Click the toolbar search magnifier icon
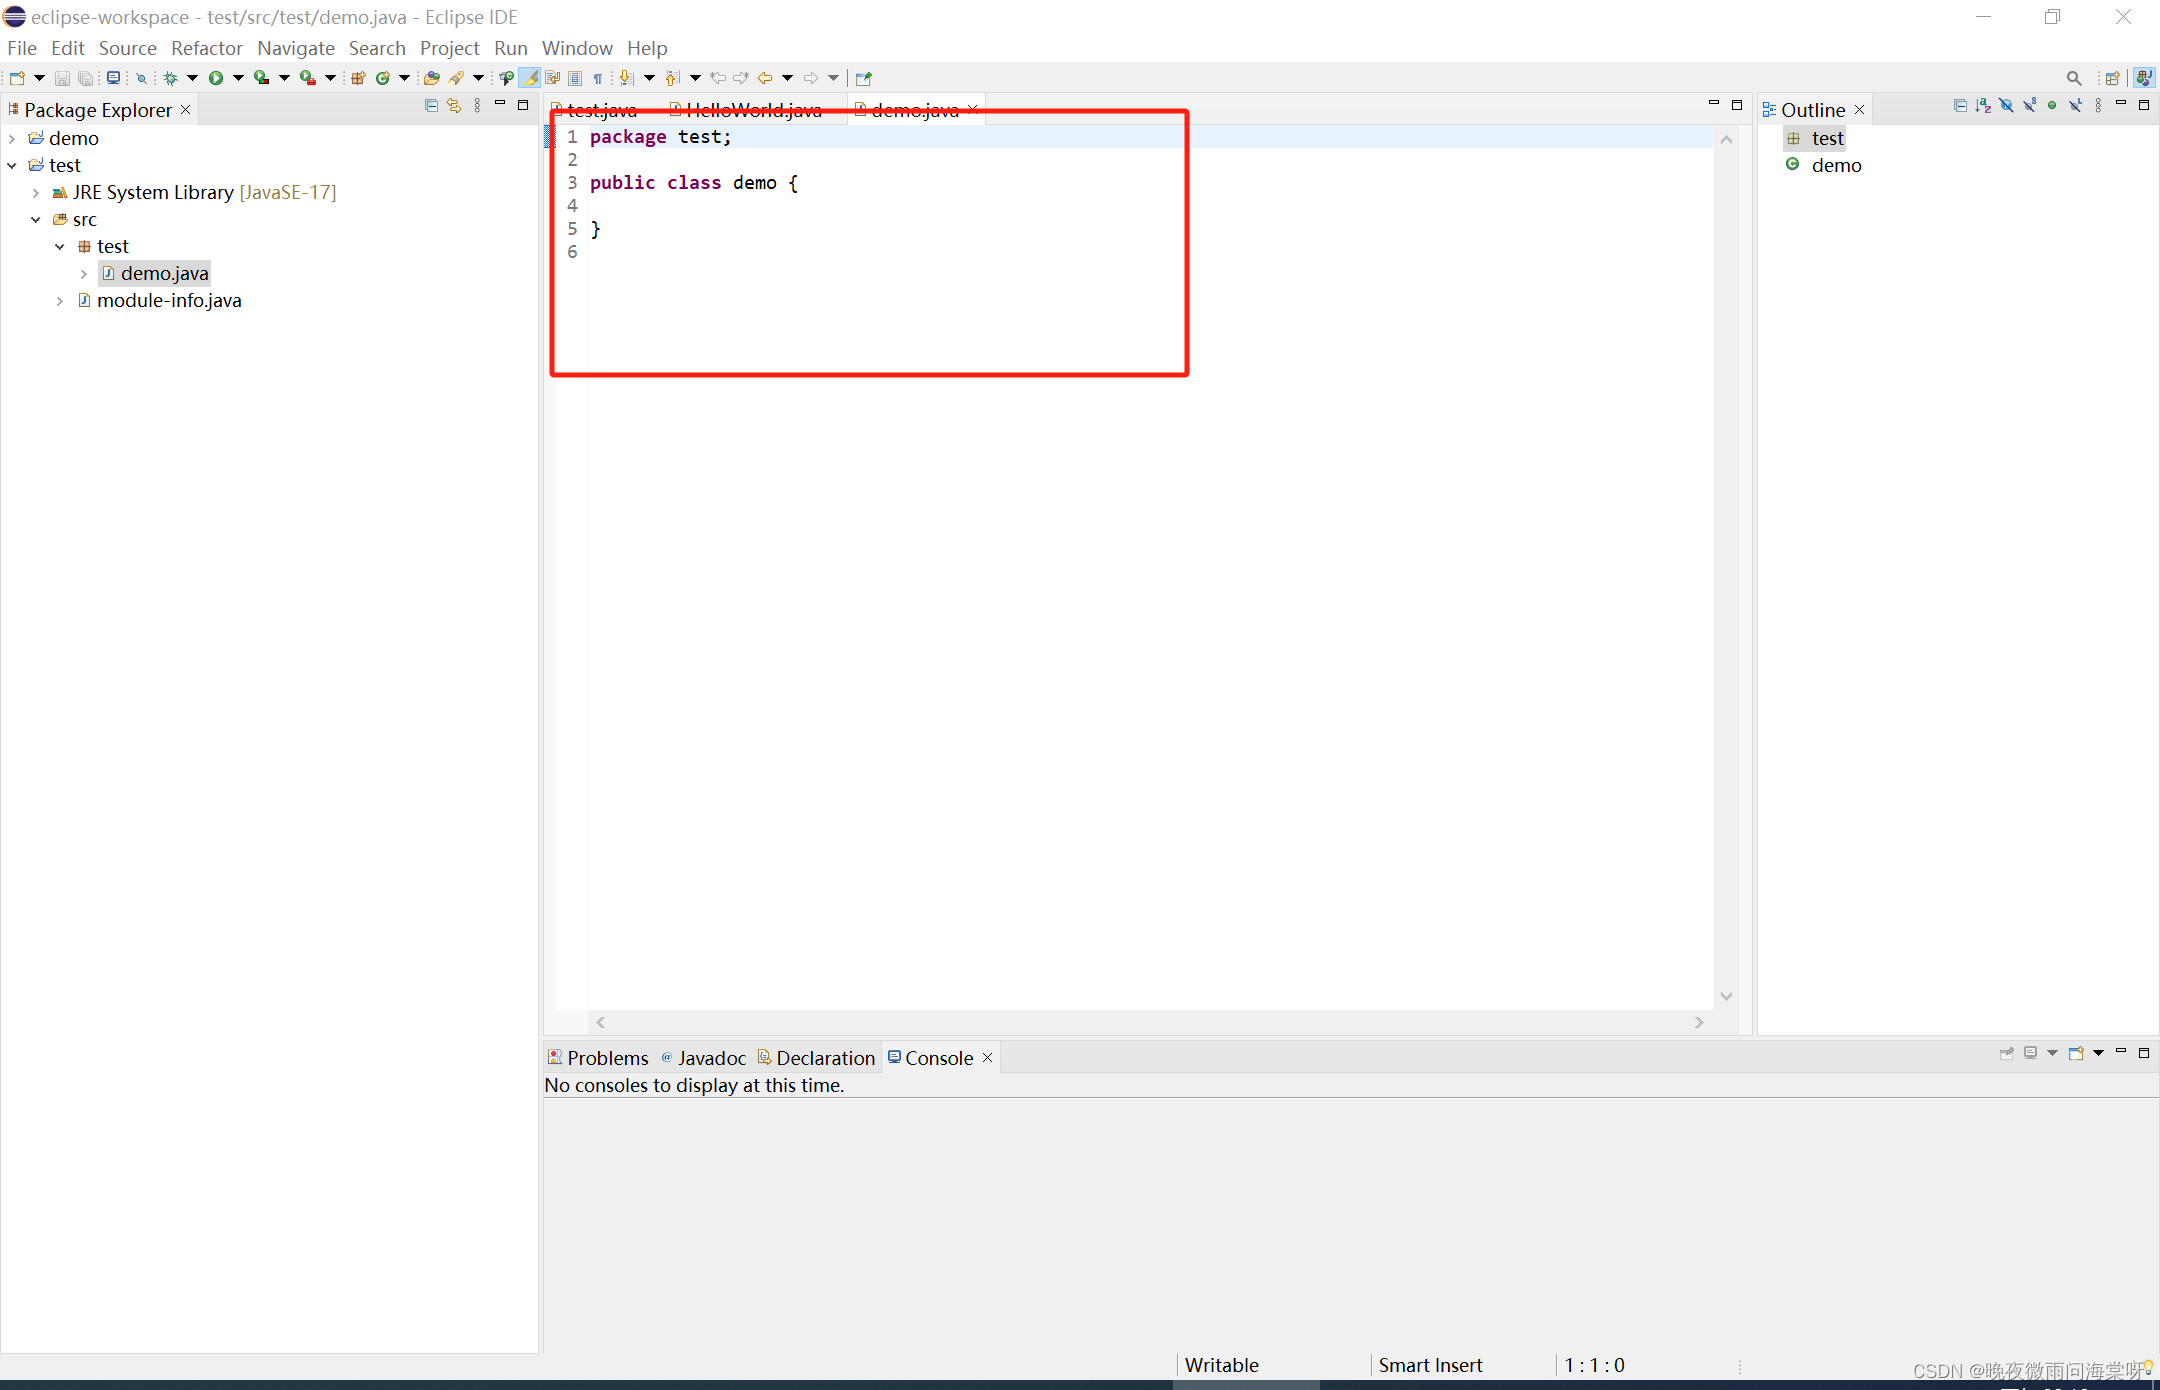Image resolution: width=2160 pixels, height=1390 pixels. (2074, 78)
